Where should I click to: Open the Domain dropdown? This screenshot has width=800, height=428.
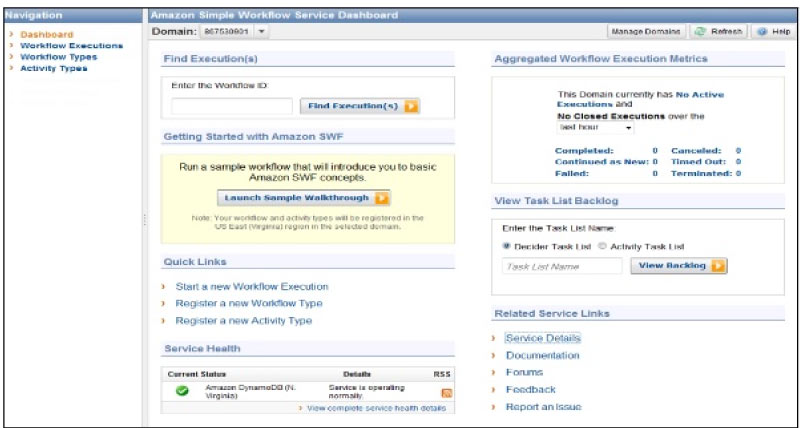[x=234, y=32]
